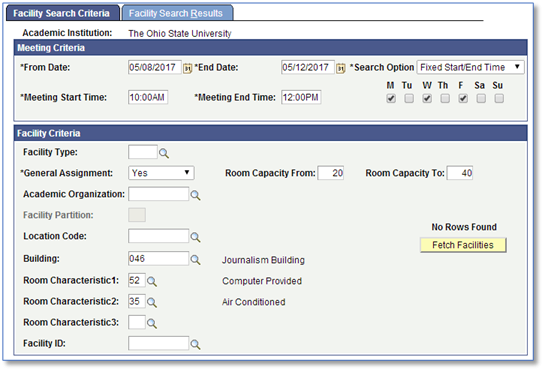This screenshot has height=371, width=544.
Task: Click the Fetch Facilities button
Action: [x=463, y=245]
